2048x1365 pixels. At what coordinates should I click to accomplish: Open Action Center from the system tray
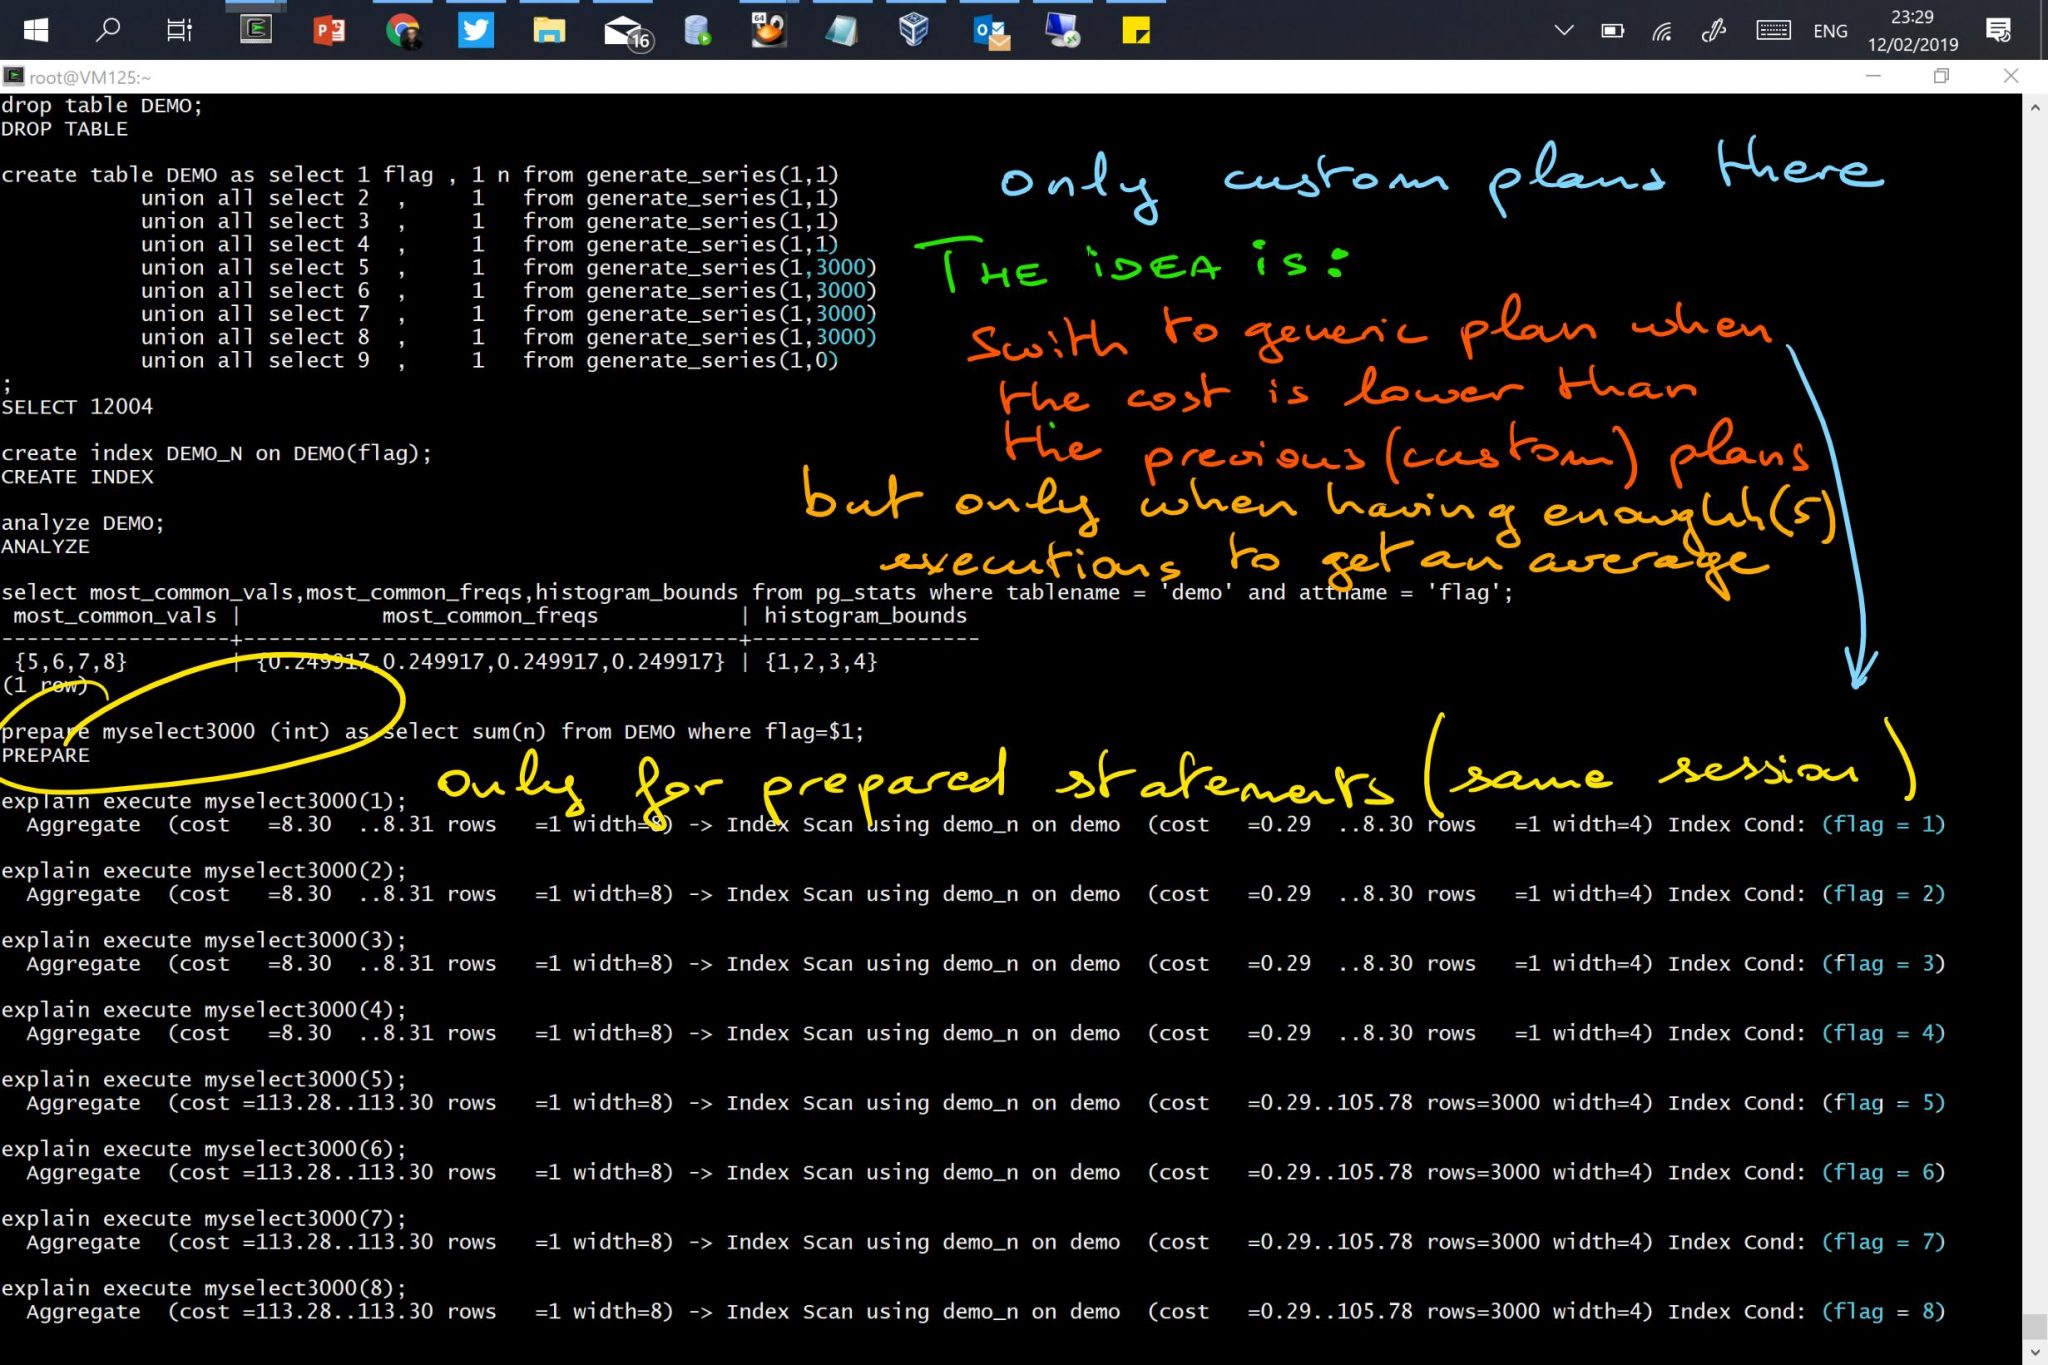pos(2000,30)
